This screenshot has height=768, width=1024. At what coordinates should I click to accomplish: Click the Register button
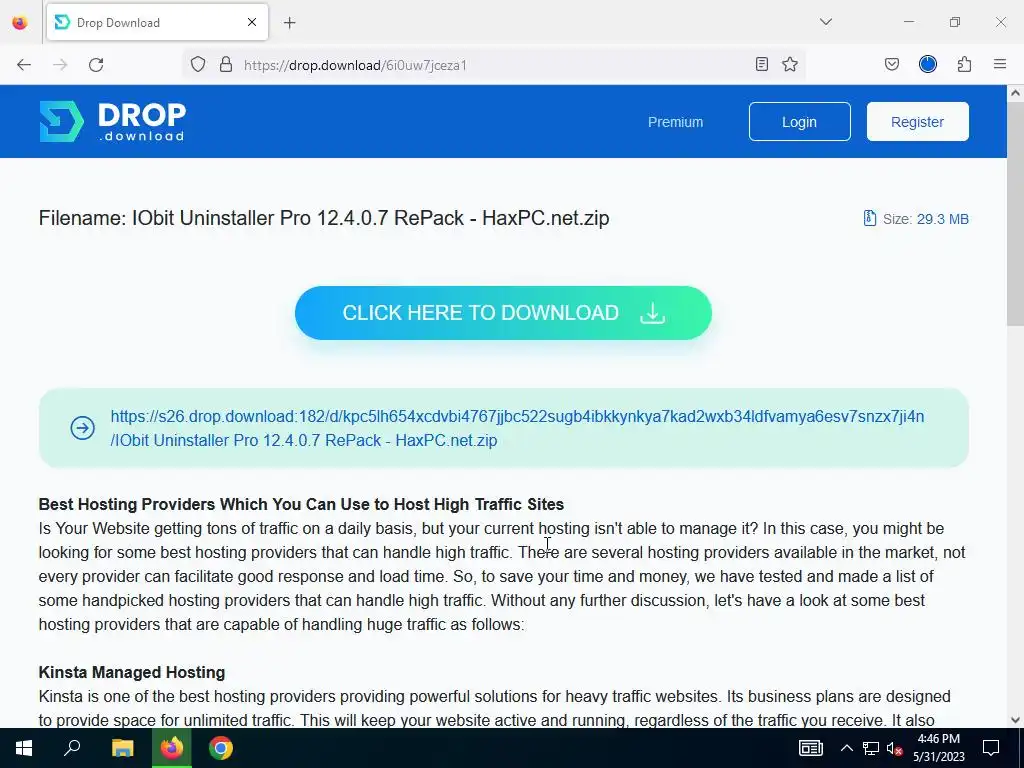[x=918, y=121]
